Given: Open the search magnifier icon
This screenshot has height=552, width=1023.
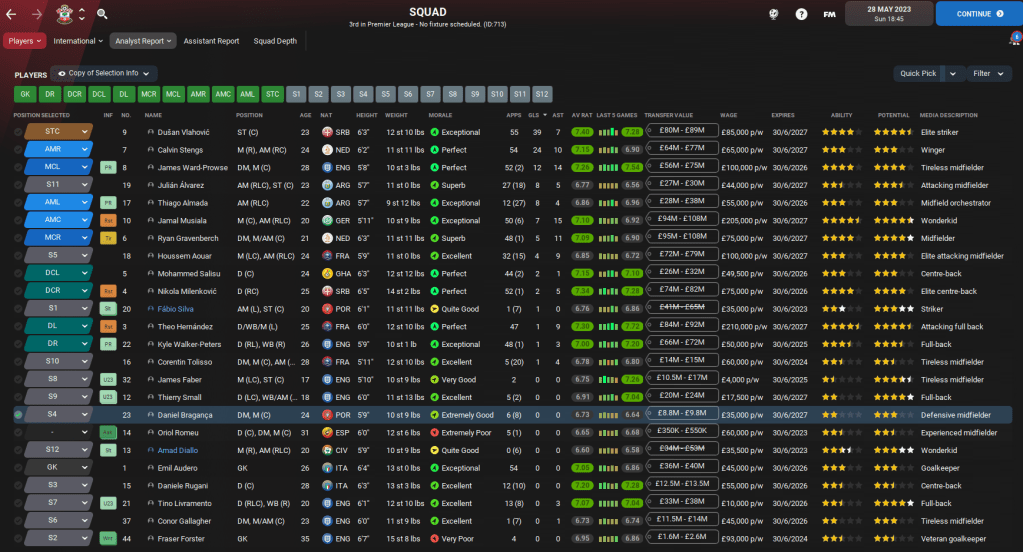Looking at the screenshot, I should pos(102,15).
